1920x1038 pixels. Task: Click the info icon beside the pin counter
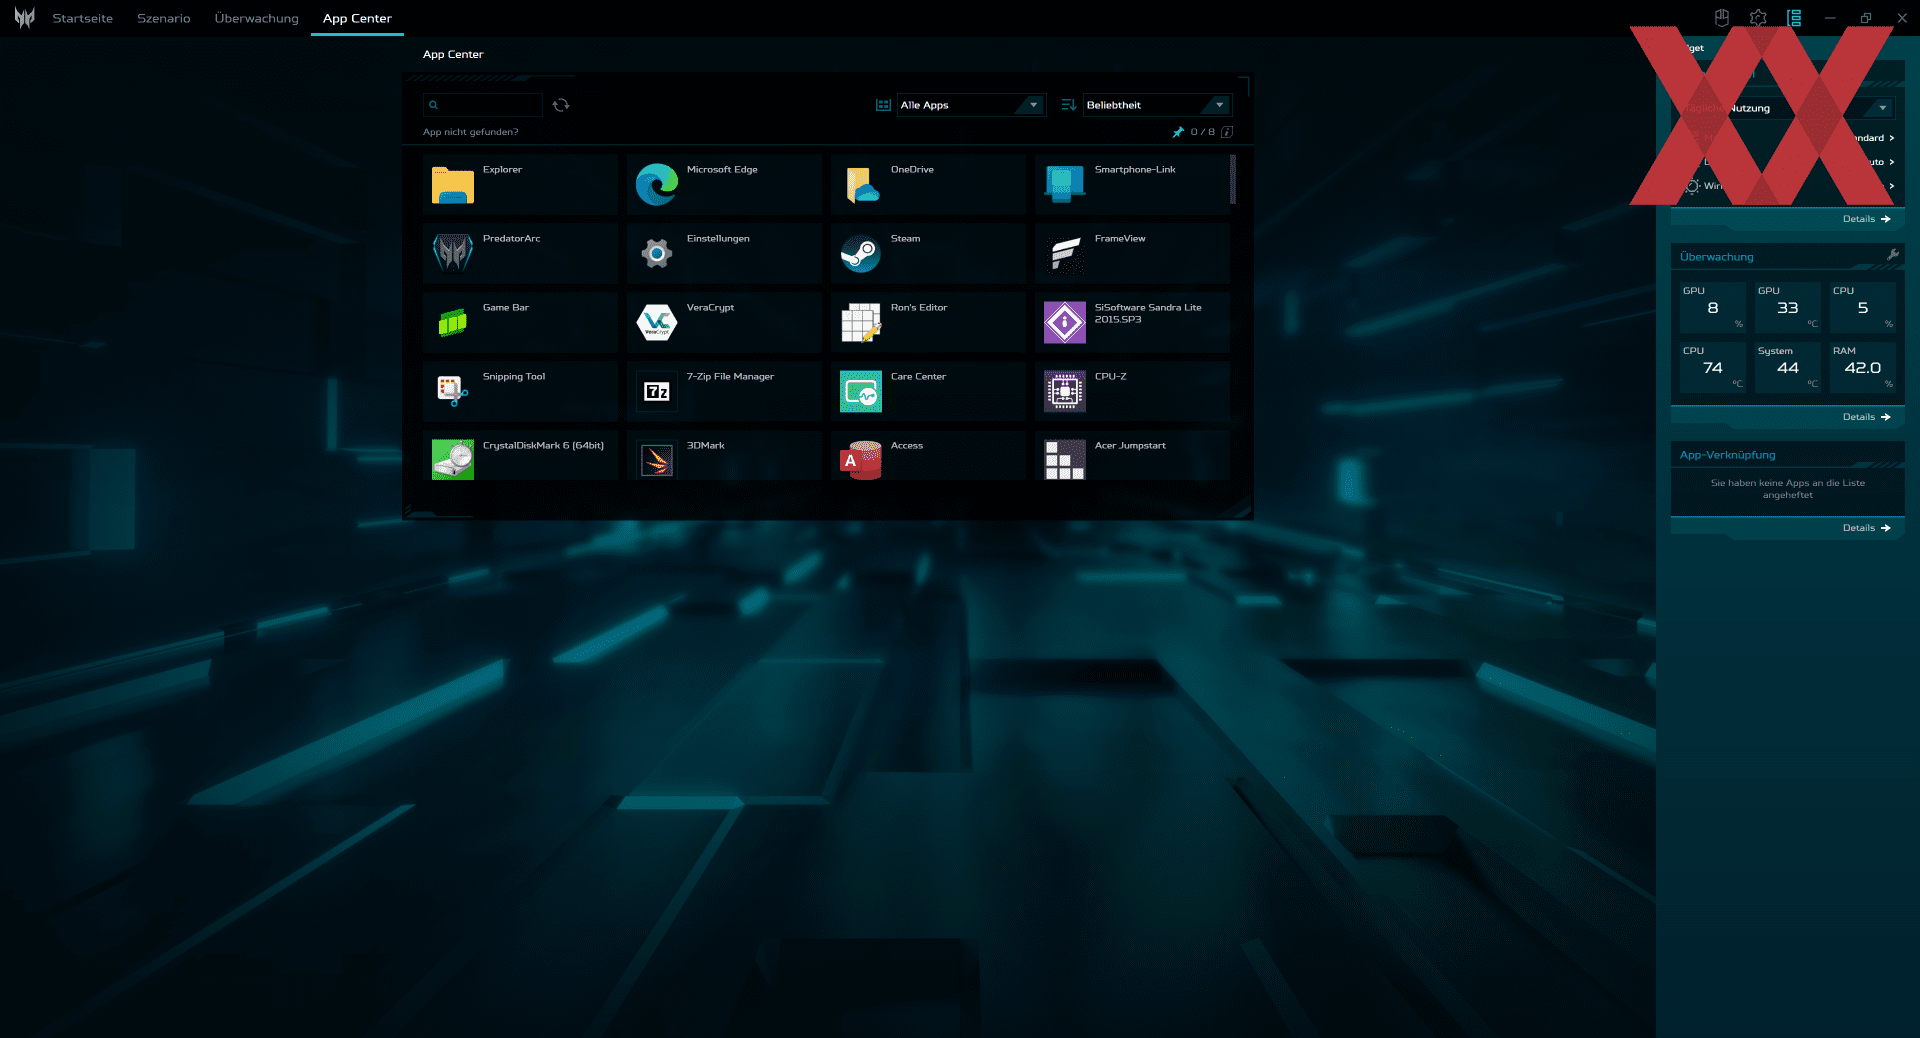[x=1227, y=132]
